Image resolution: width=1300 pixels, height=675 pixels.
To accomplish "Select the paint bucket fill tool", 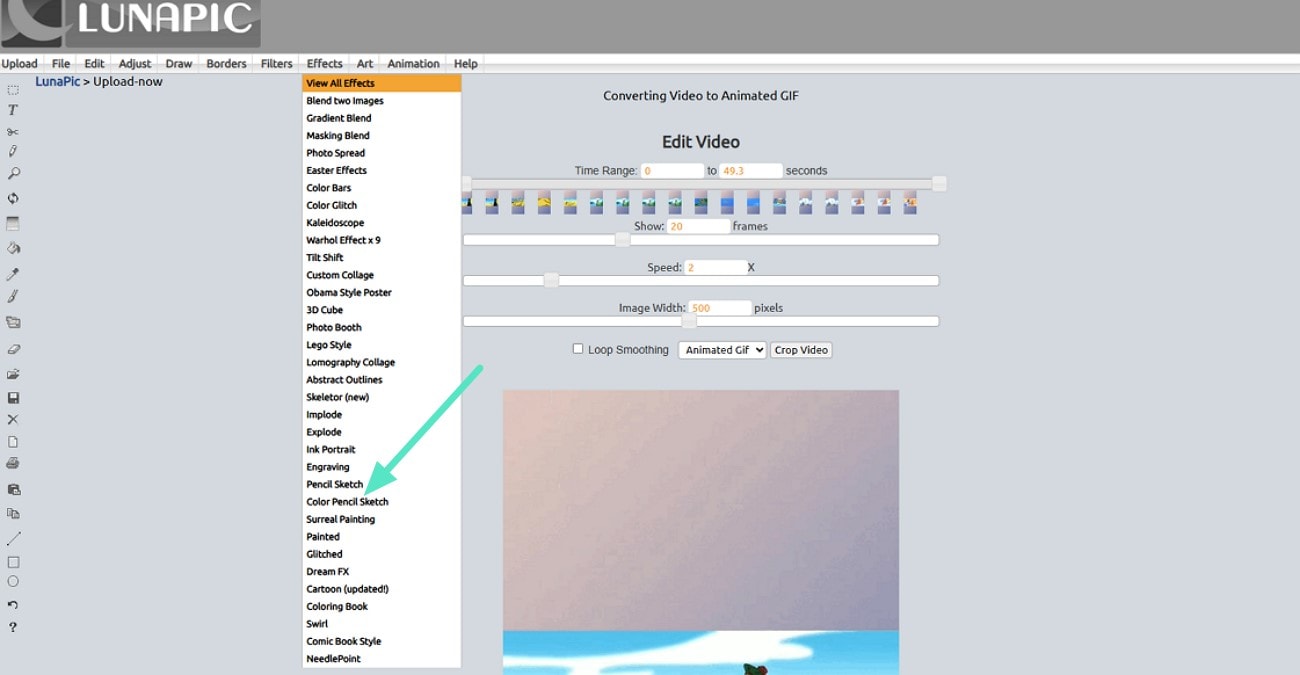I will click(13, 248).
